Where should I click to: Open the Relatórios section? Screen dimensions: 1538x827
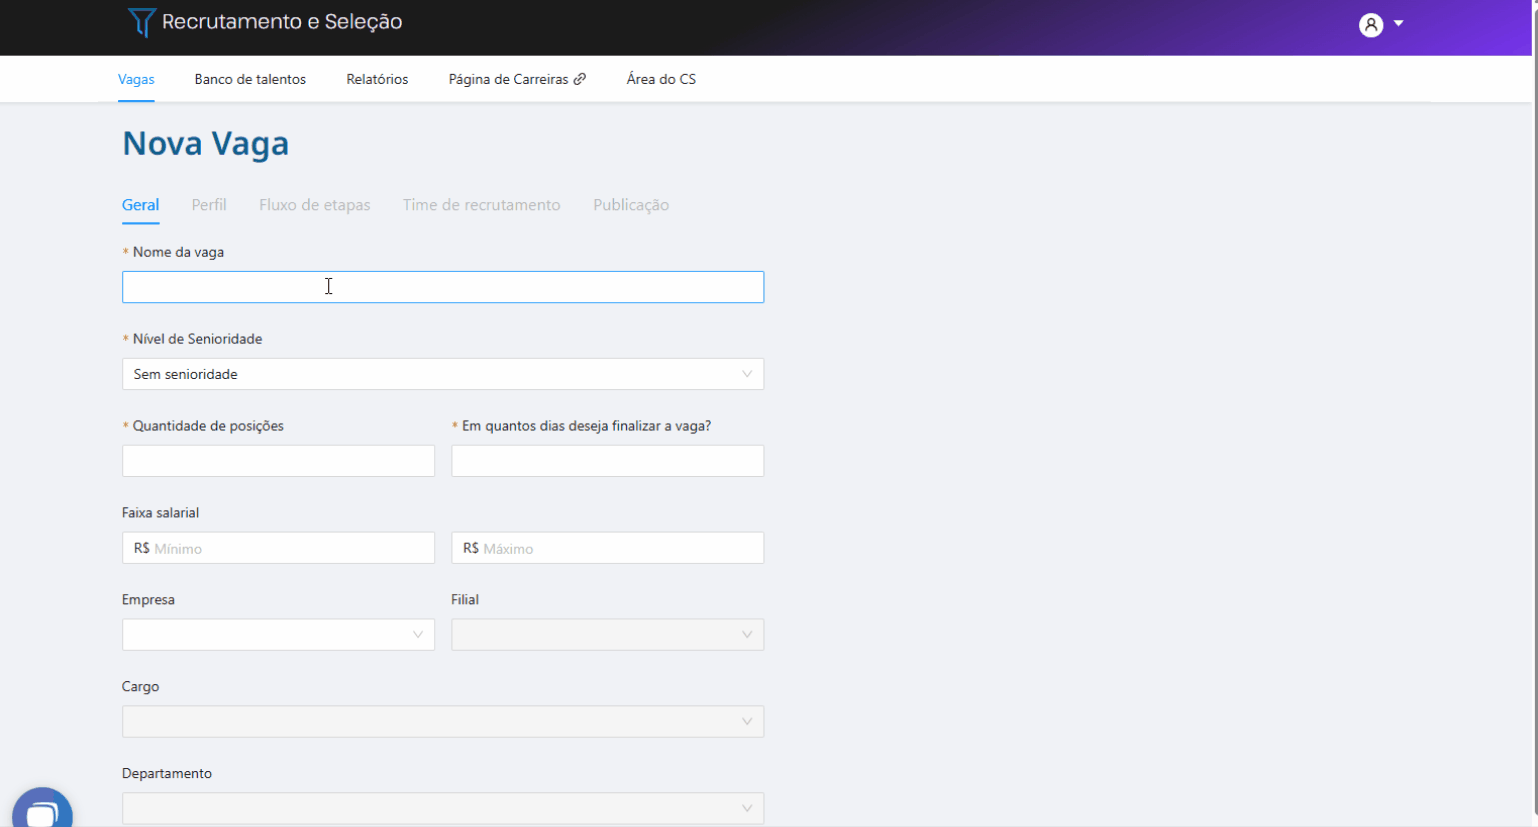coord(377,79)
